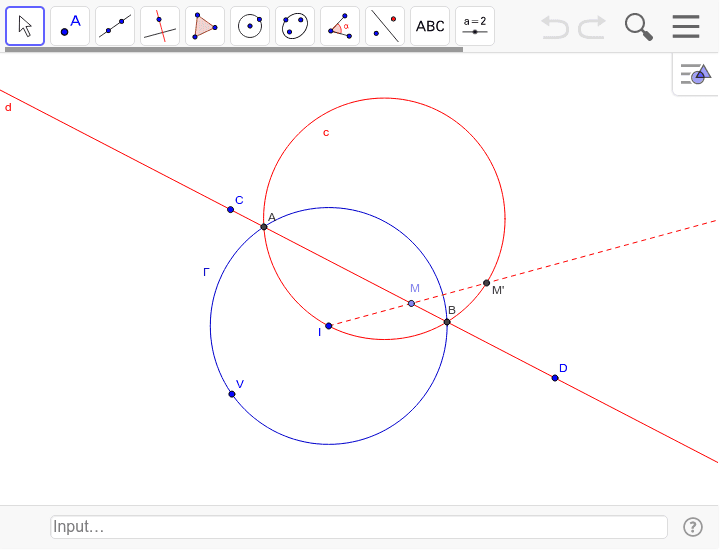
Task: Select intersection point B
Action: point(447,322)
